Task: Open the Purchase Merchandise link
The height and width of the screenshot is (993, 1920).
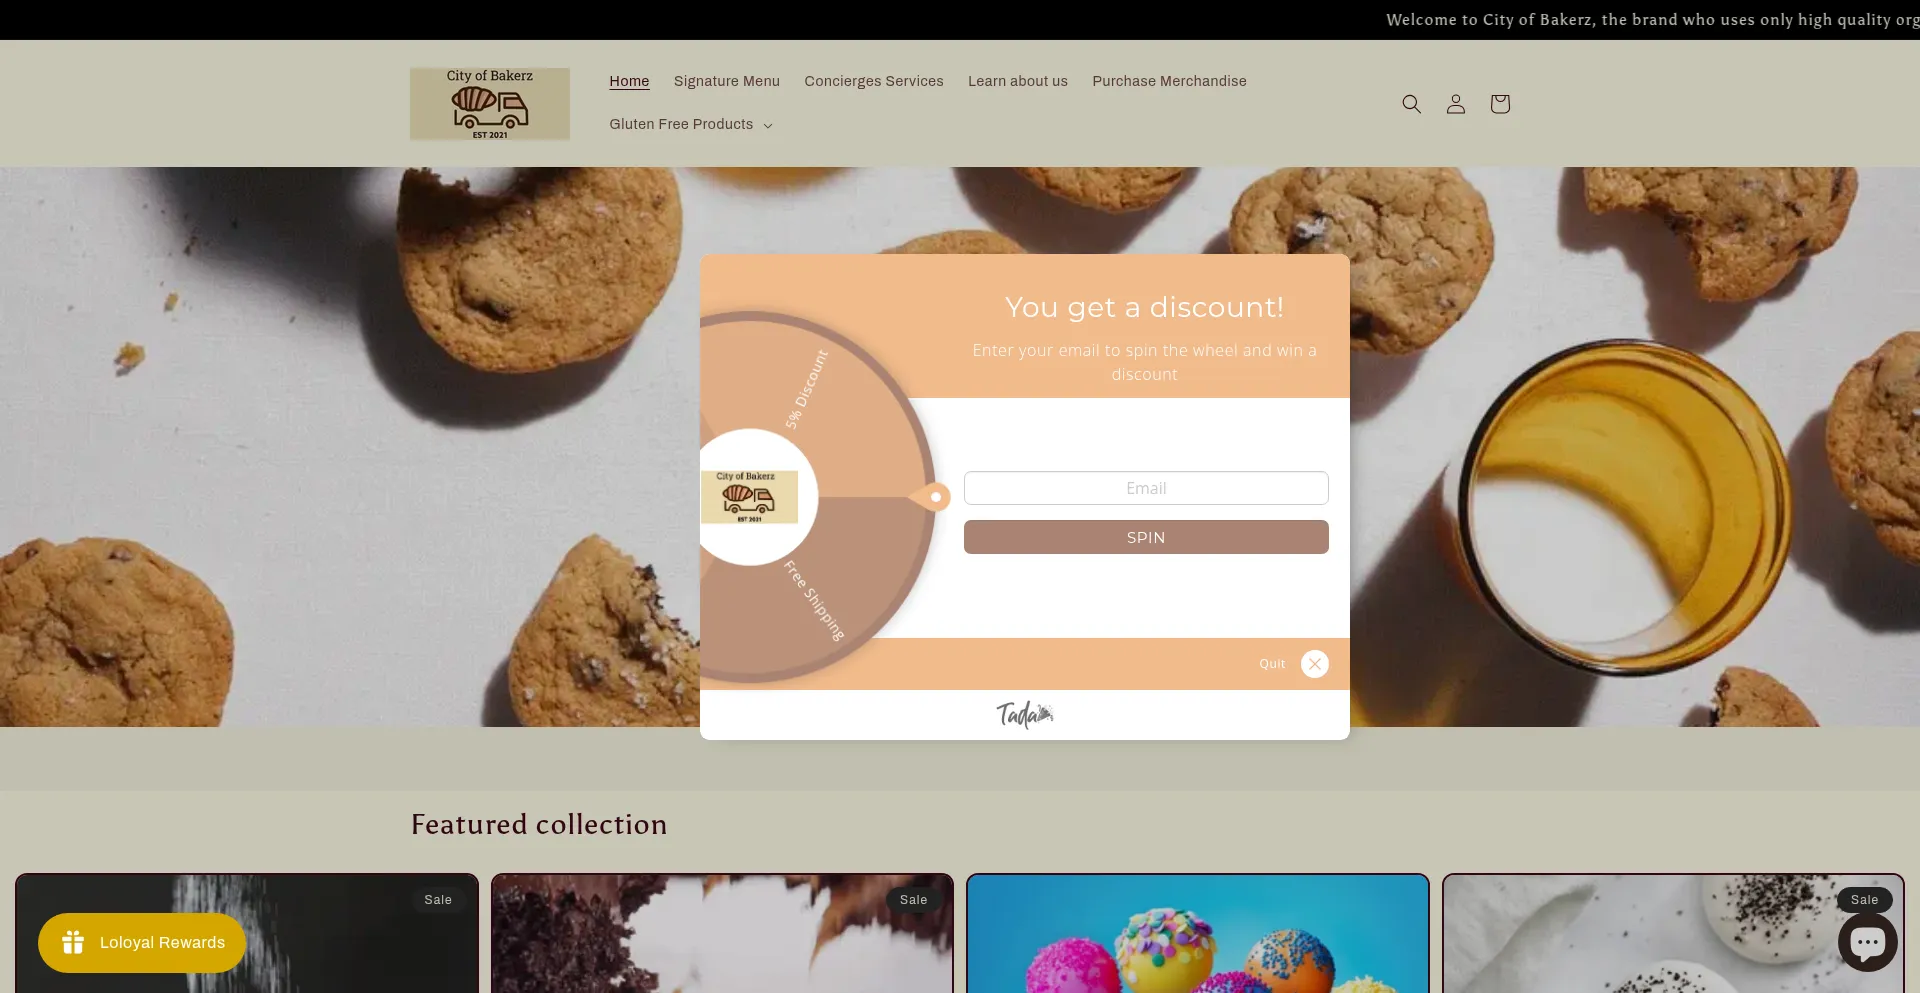Action: pos(1169,81)
